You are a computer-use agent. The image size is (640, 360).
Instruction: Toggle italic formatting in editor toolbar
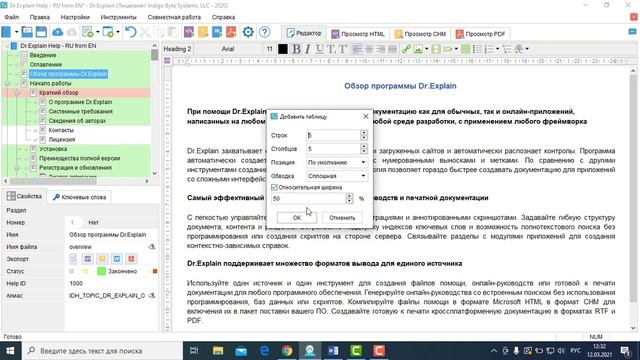point(307,49)
